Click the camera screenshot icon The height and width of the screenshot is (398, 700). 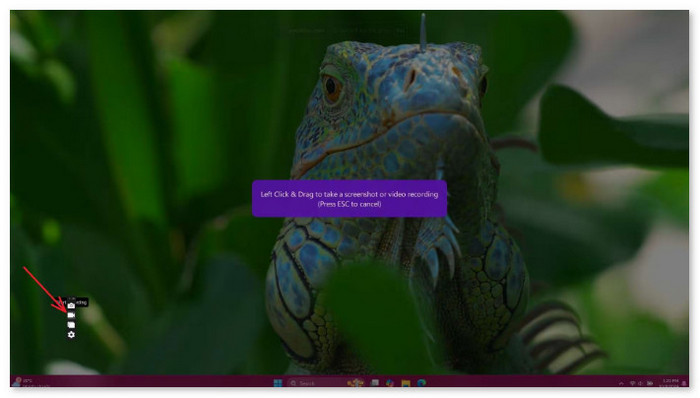tap(71, 306)
